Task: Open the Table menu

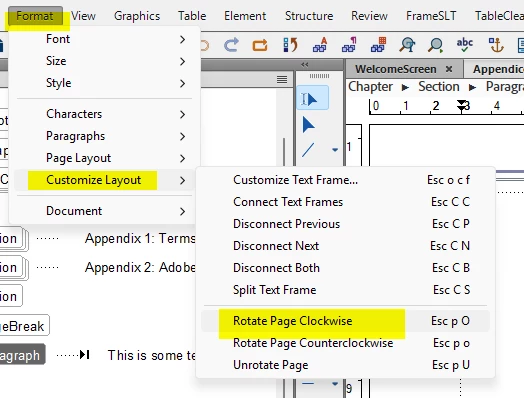Action: (x=192, y=16)
